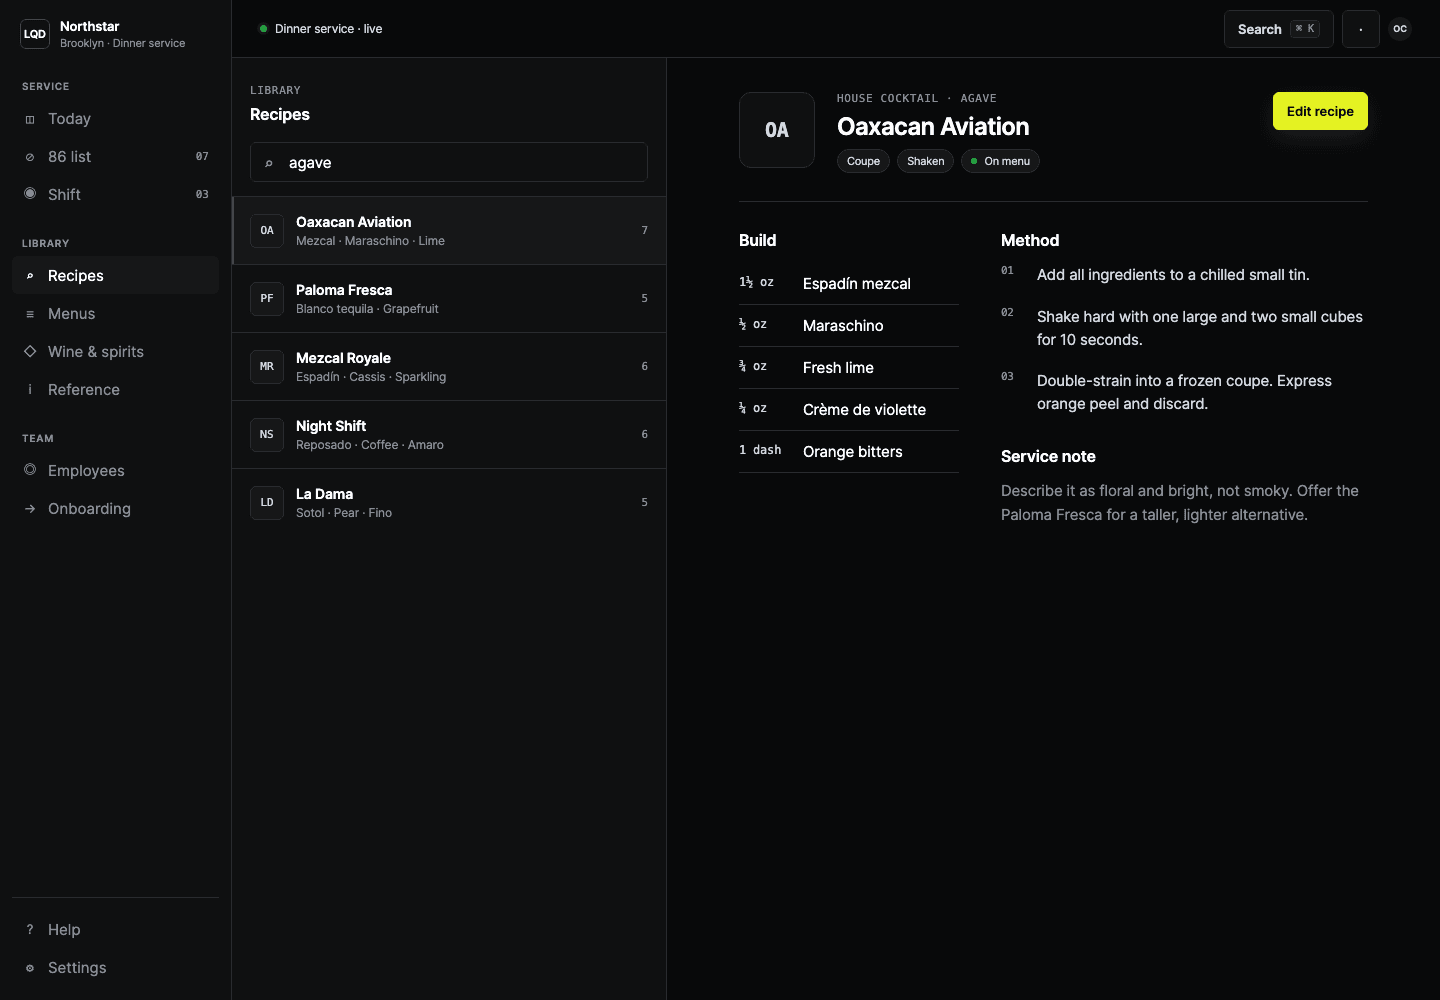Screen dimensions: 1440x1000
Task: Open the top Search button
Action: (x=1278, y=29)
